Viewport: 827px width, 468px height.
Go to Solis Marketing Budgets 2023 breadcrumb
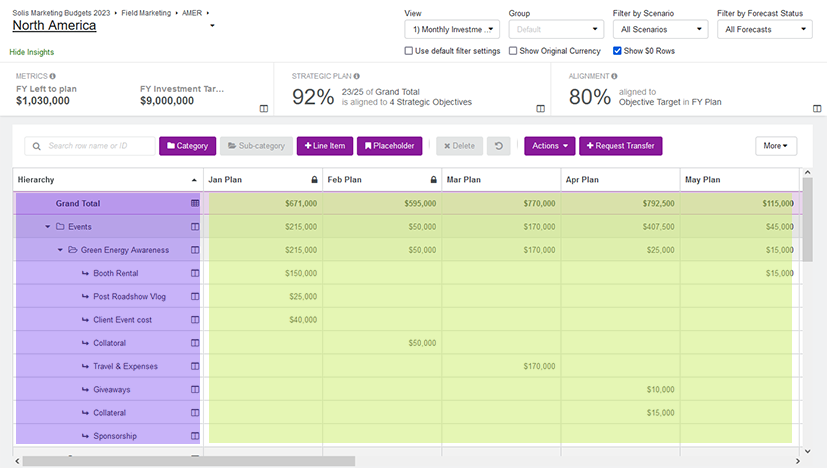[x=61, y=13]
